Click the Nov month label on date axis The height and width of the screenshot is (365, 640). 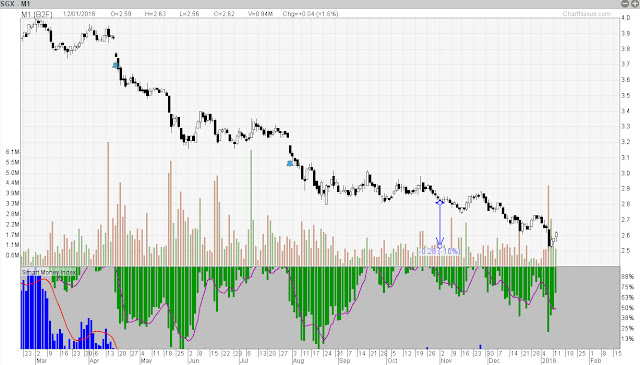tap(446, 361)
